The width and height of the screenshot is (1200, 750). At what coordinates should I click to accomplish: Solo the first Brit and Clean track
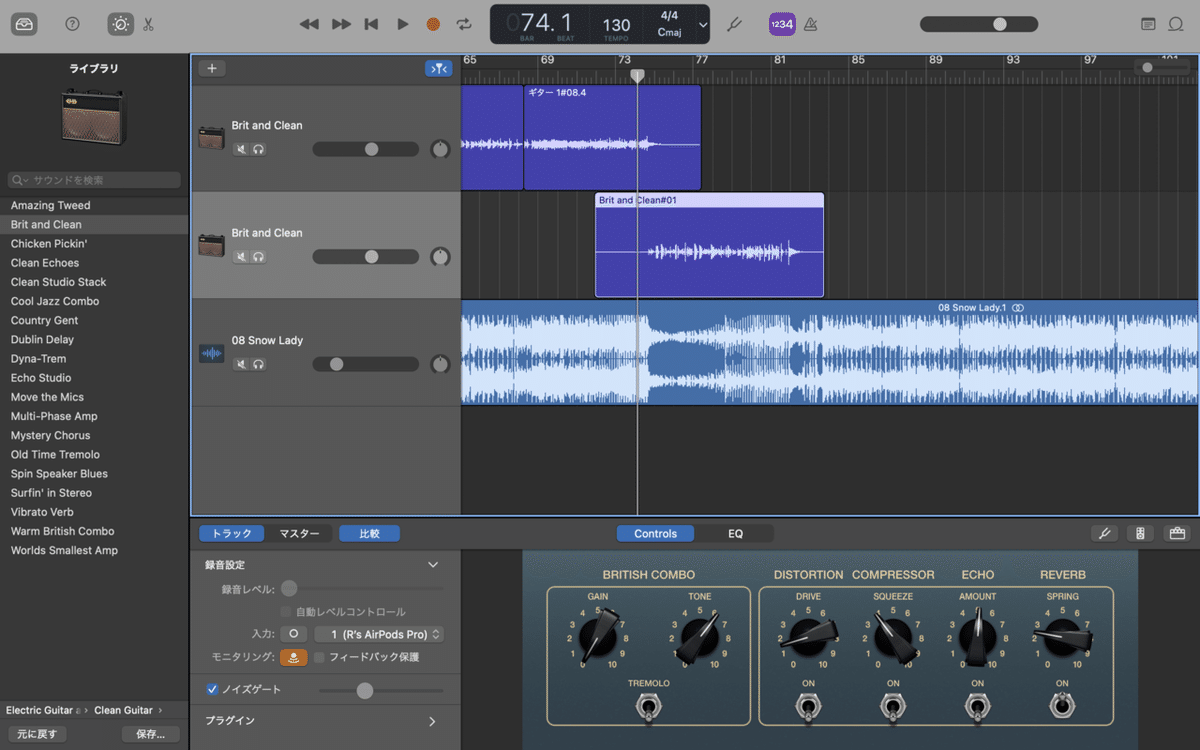click(259, 149)
